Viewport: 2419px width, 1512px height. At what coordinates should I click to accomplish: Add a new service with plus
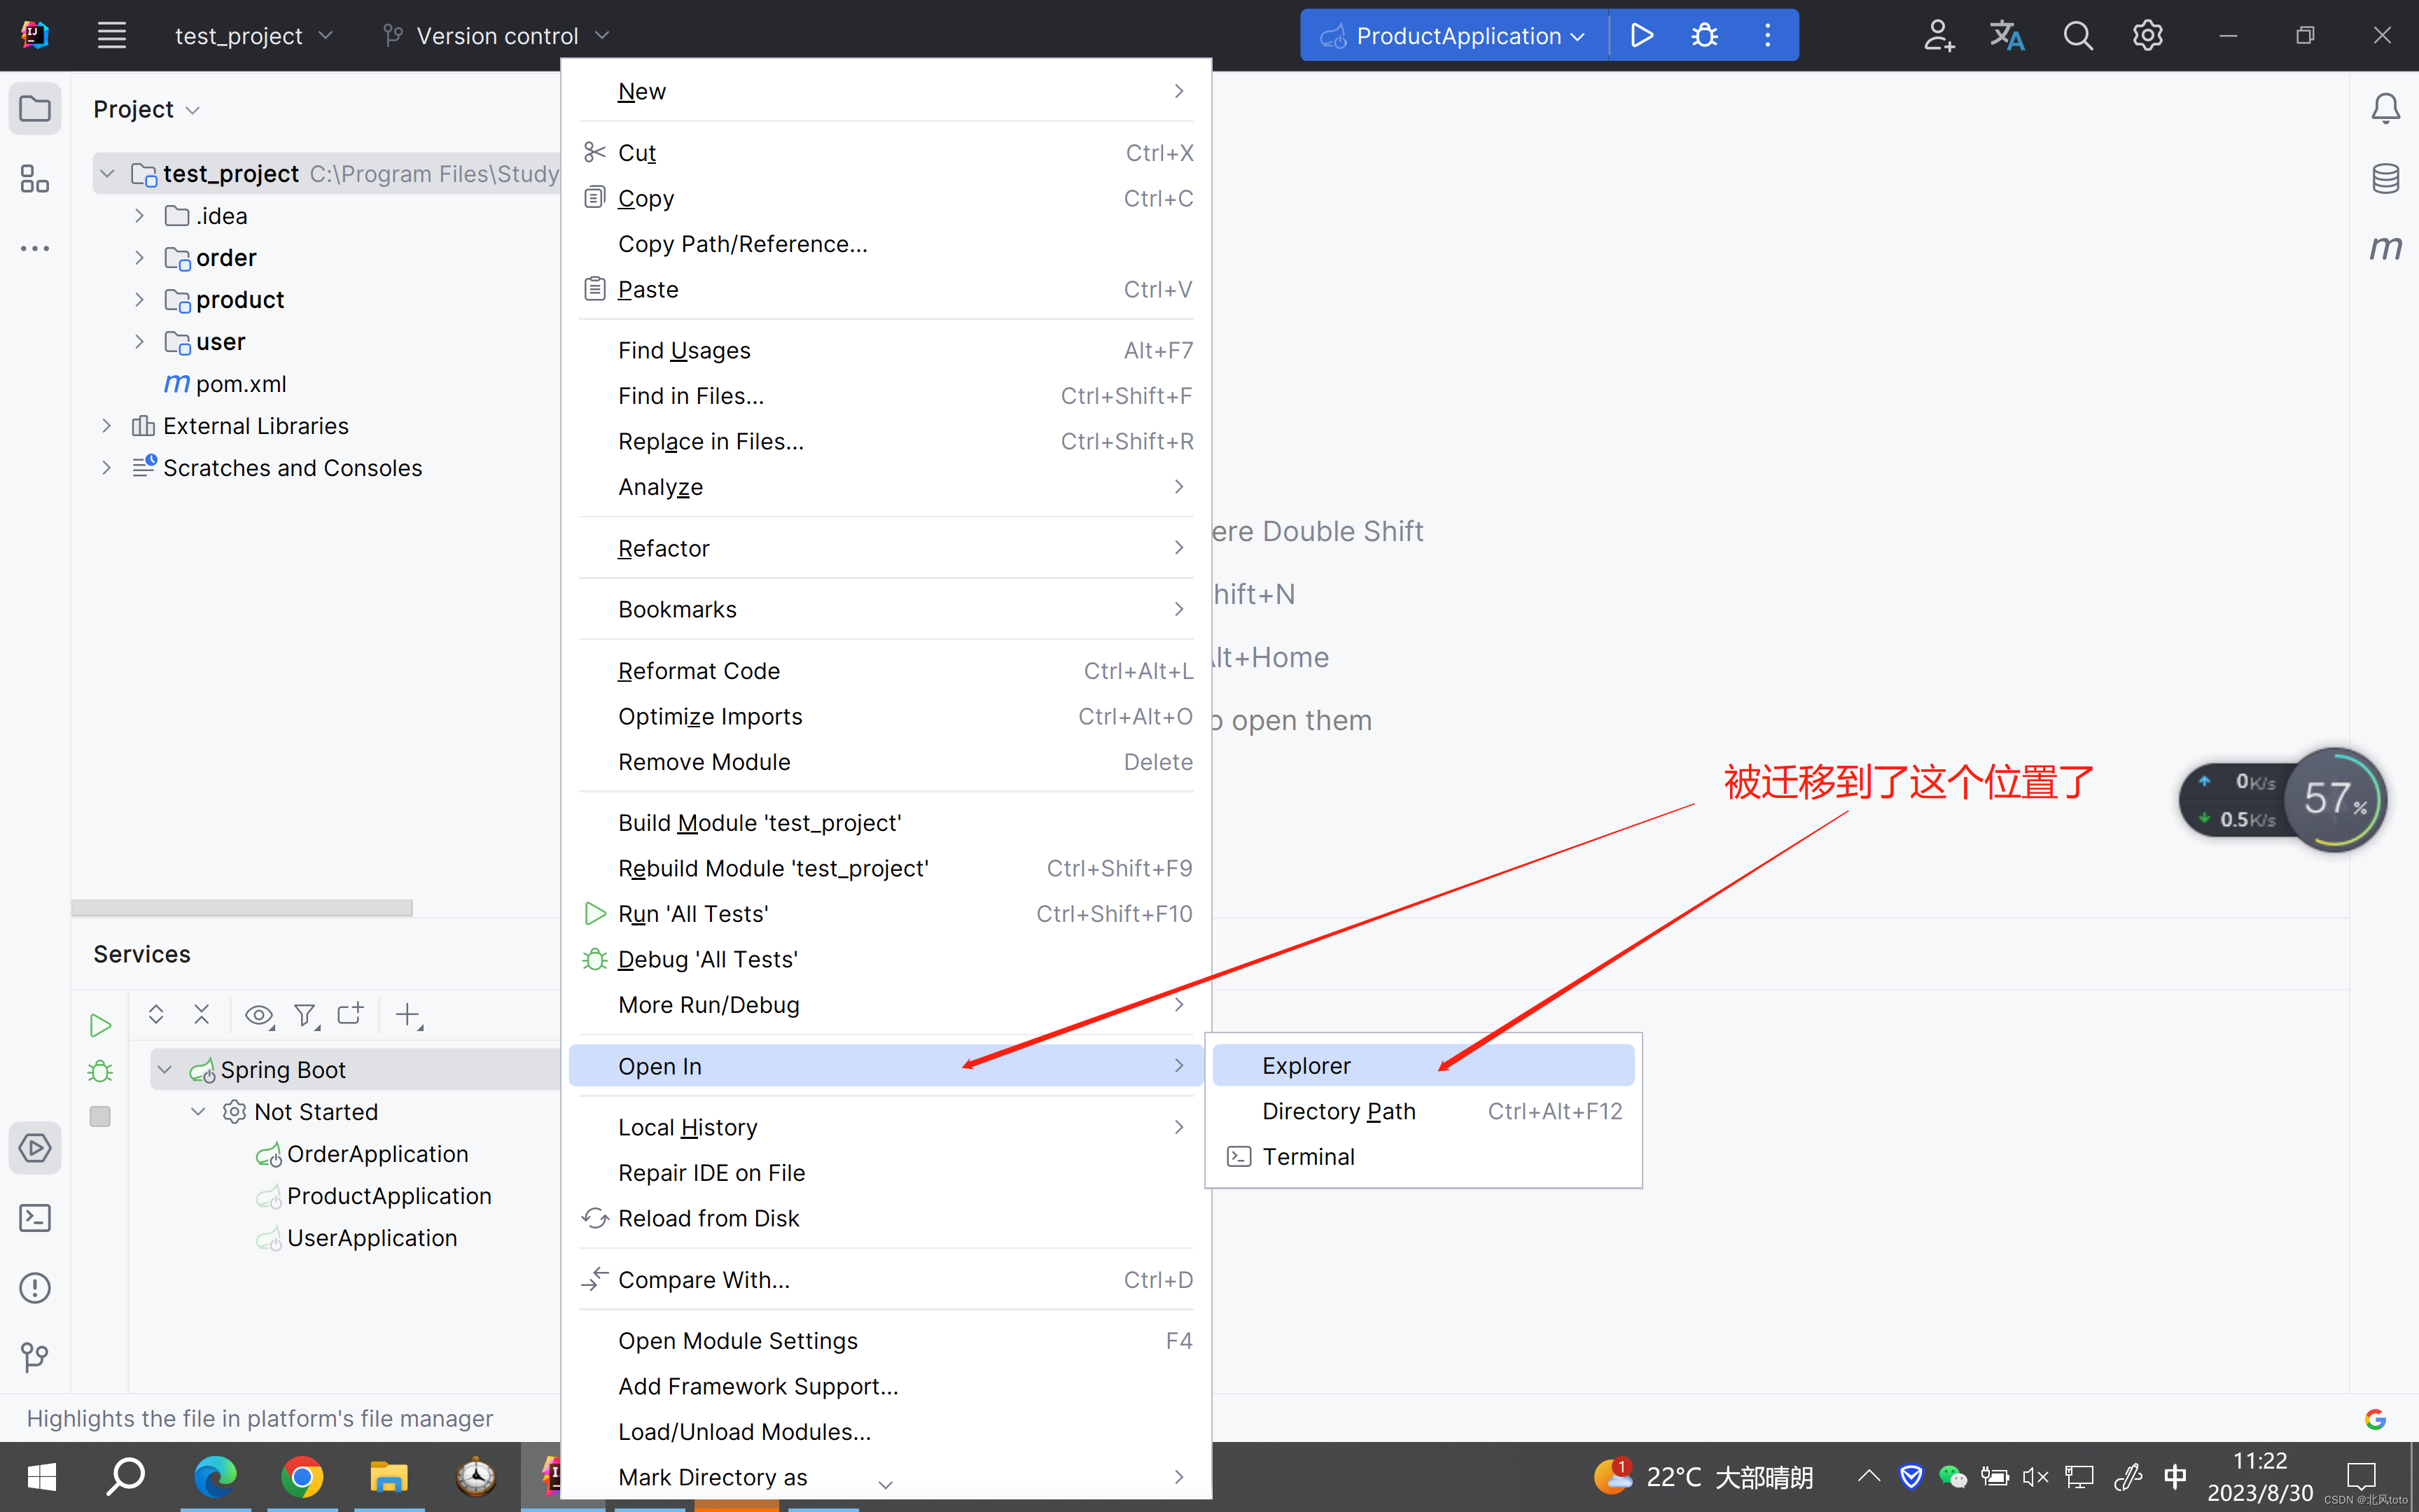click(409, 1016)
